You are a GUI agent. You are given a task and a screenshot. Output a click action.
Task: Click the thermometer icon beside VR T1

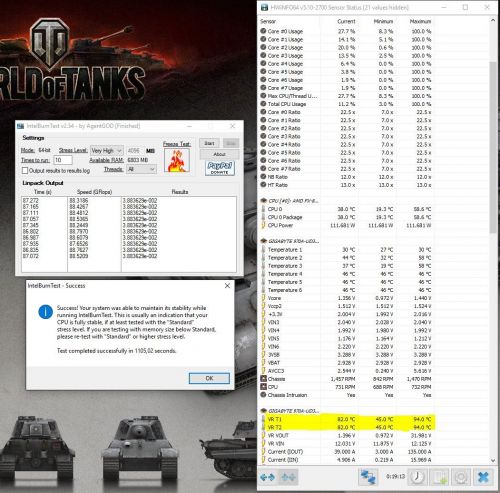click(x=263, y=419)
